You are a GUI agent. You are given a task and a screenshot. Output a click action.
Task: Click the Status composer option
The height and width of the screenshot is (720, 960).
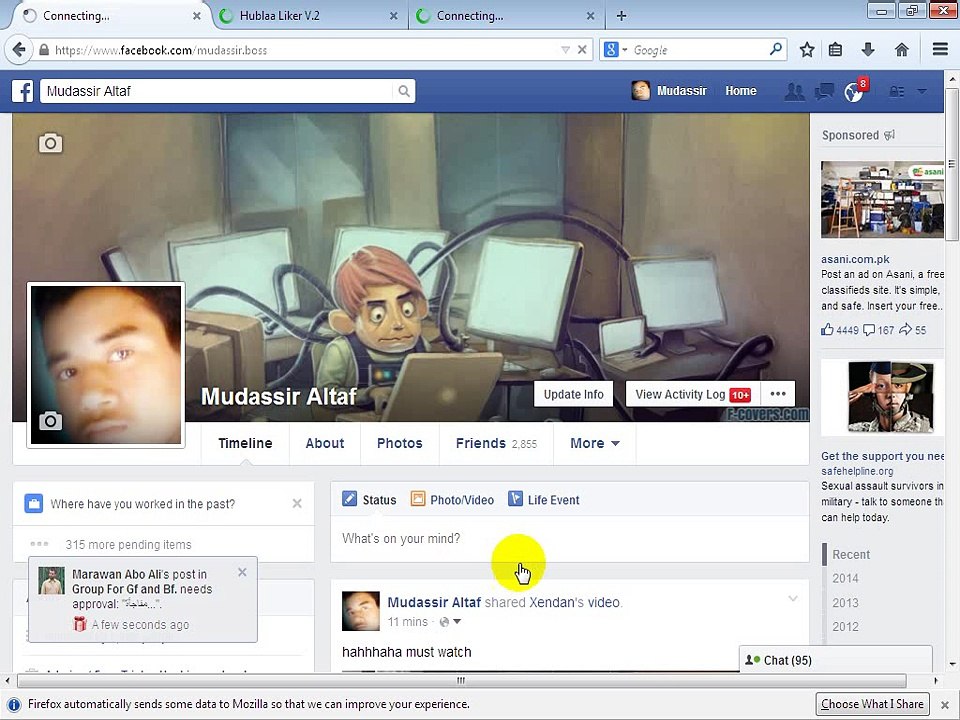point(369,500)
